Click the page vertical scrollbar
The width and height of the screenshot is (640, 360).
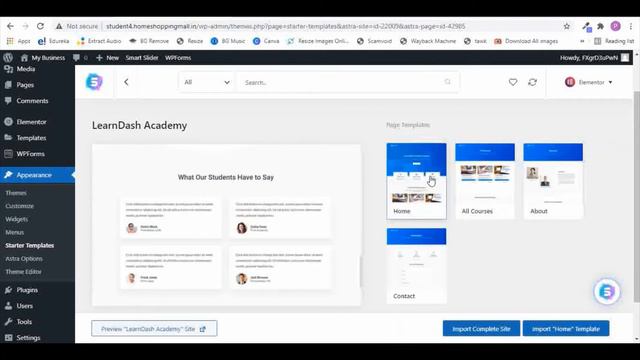point(636,196)
